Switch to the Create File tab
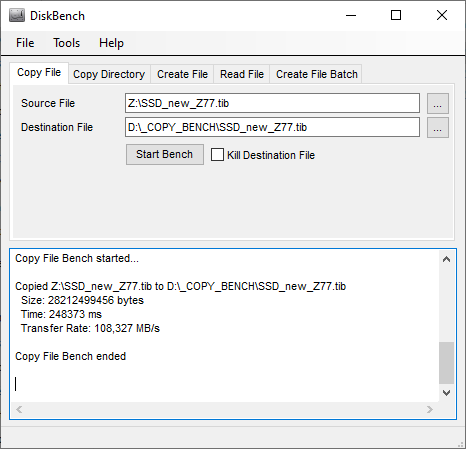Image resolution: width=466 pixels, height=449 pixels. (182, 74)
